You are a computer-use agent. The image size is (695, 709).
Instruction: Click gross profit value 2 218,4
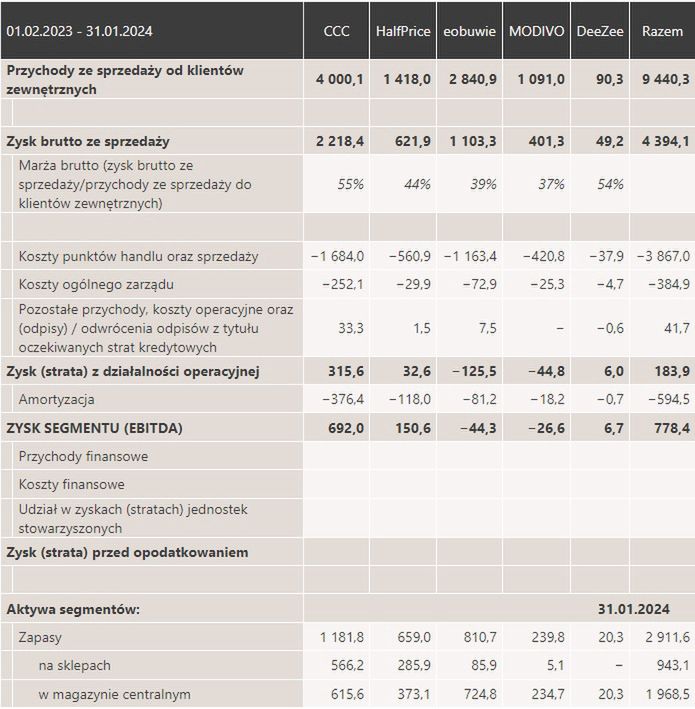(x=340, y=142)
